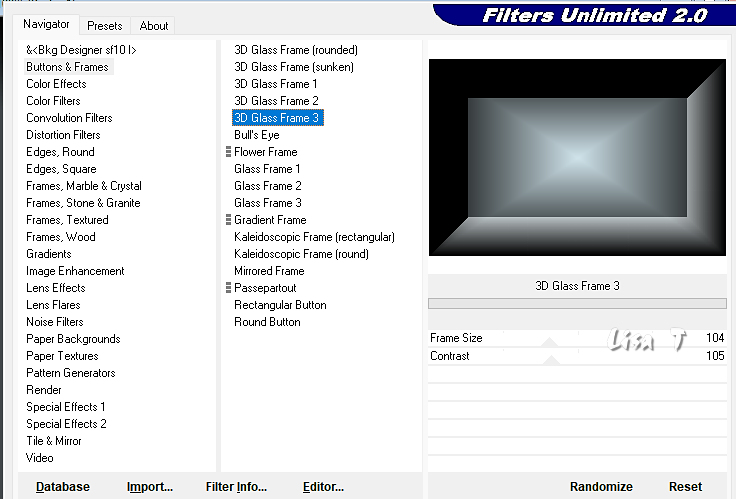736x499 pixels.
Task: Click the progress bar under the filter name
Action: point(577,304)
